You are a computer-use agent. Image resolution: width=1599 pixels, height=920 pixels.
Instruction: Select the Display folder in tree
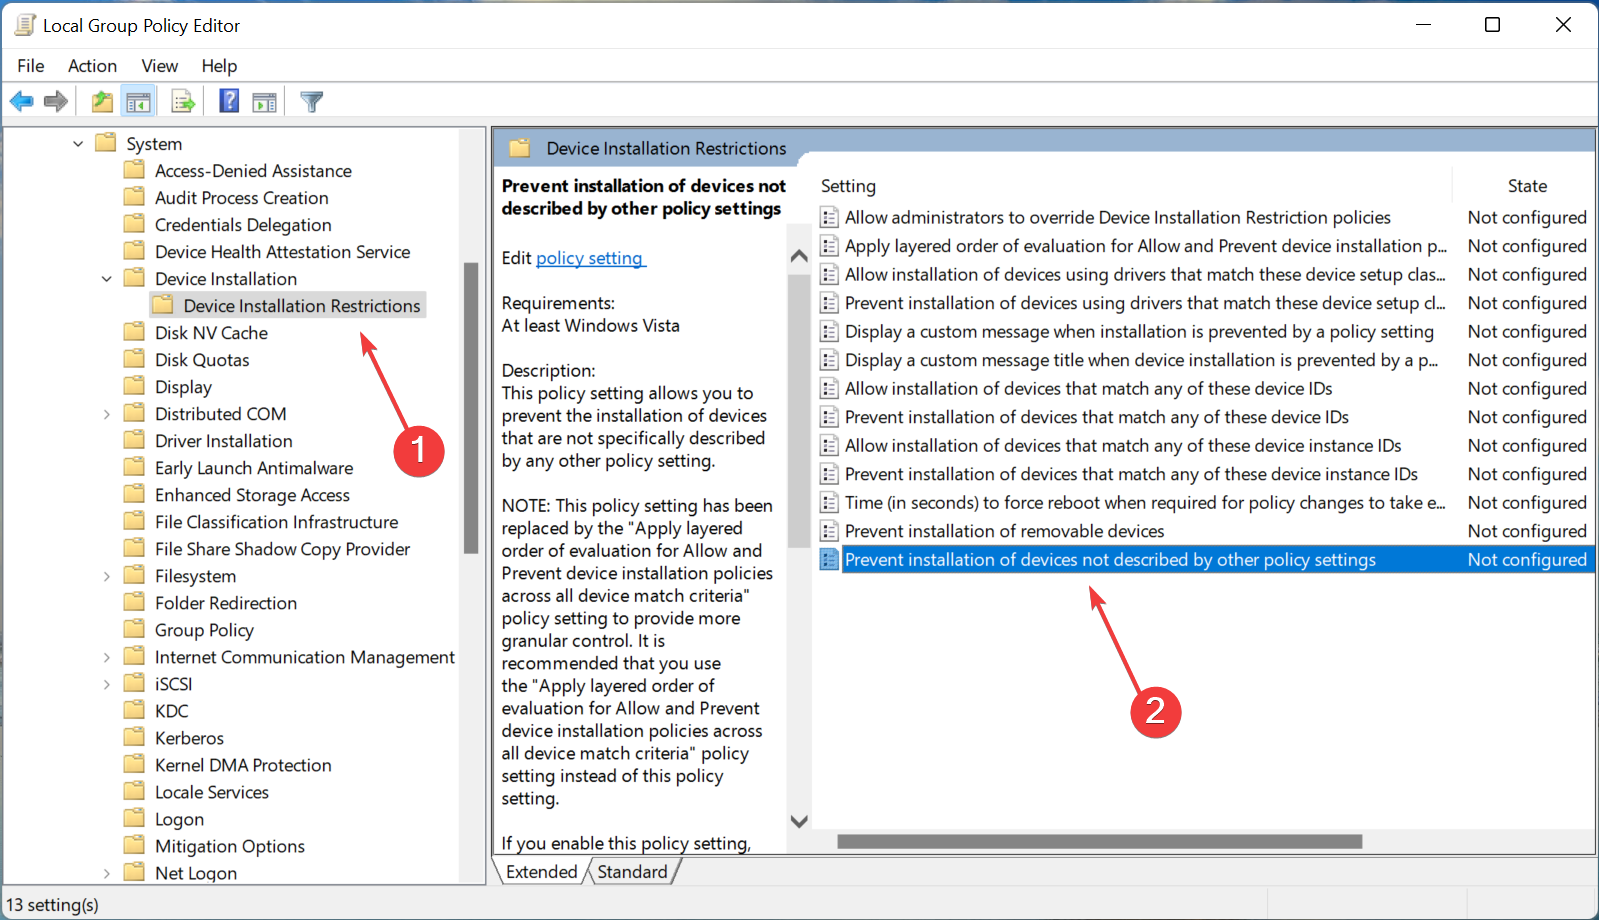tap(183, 386)
